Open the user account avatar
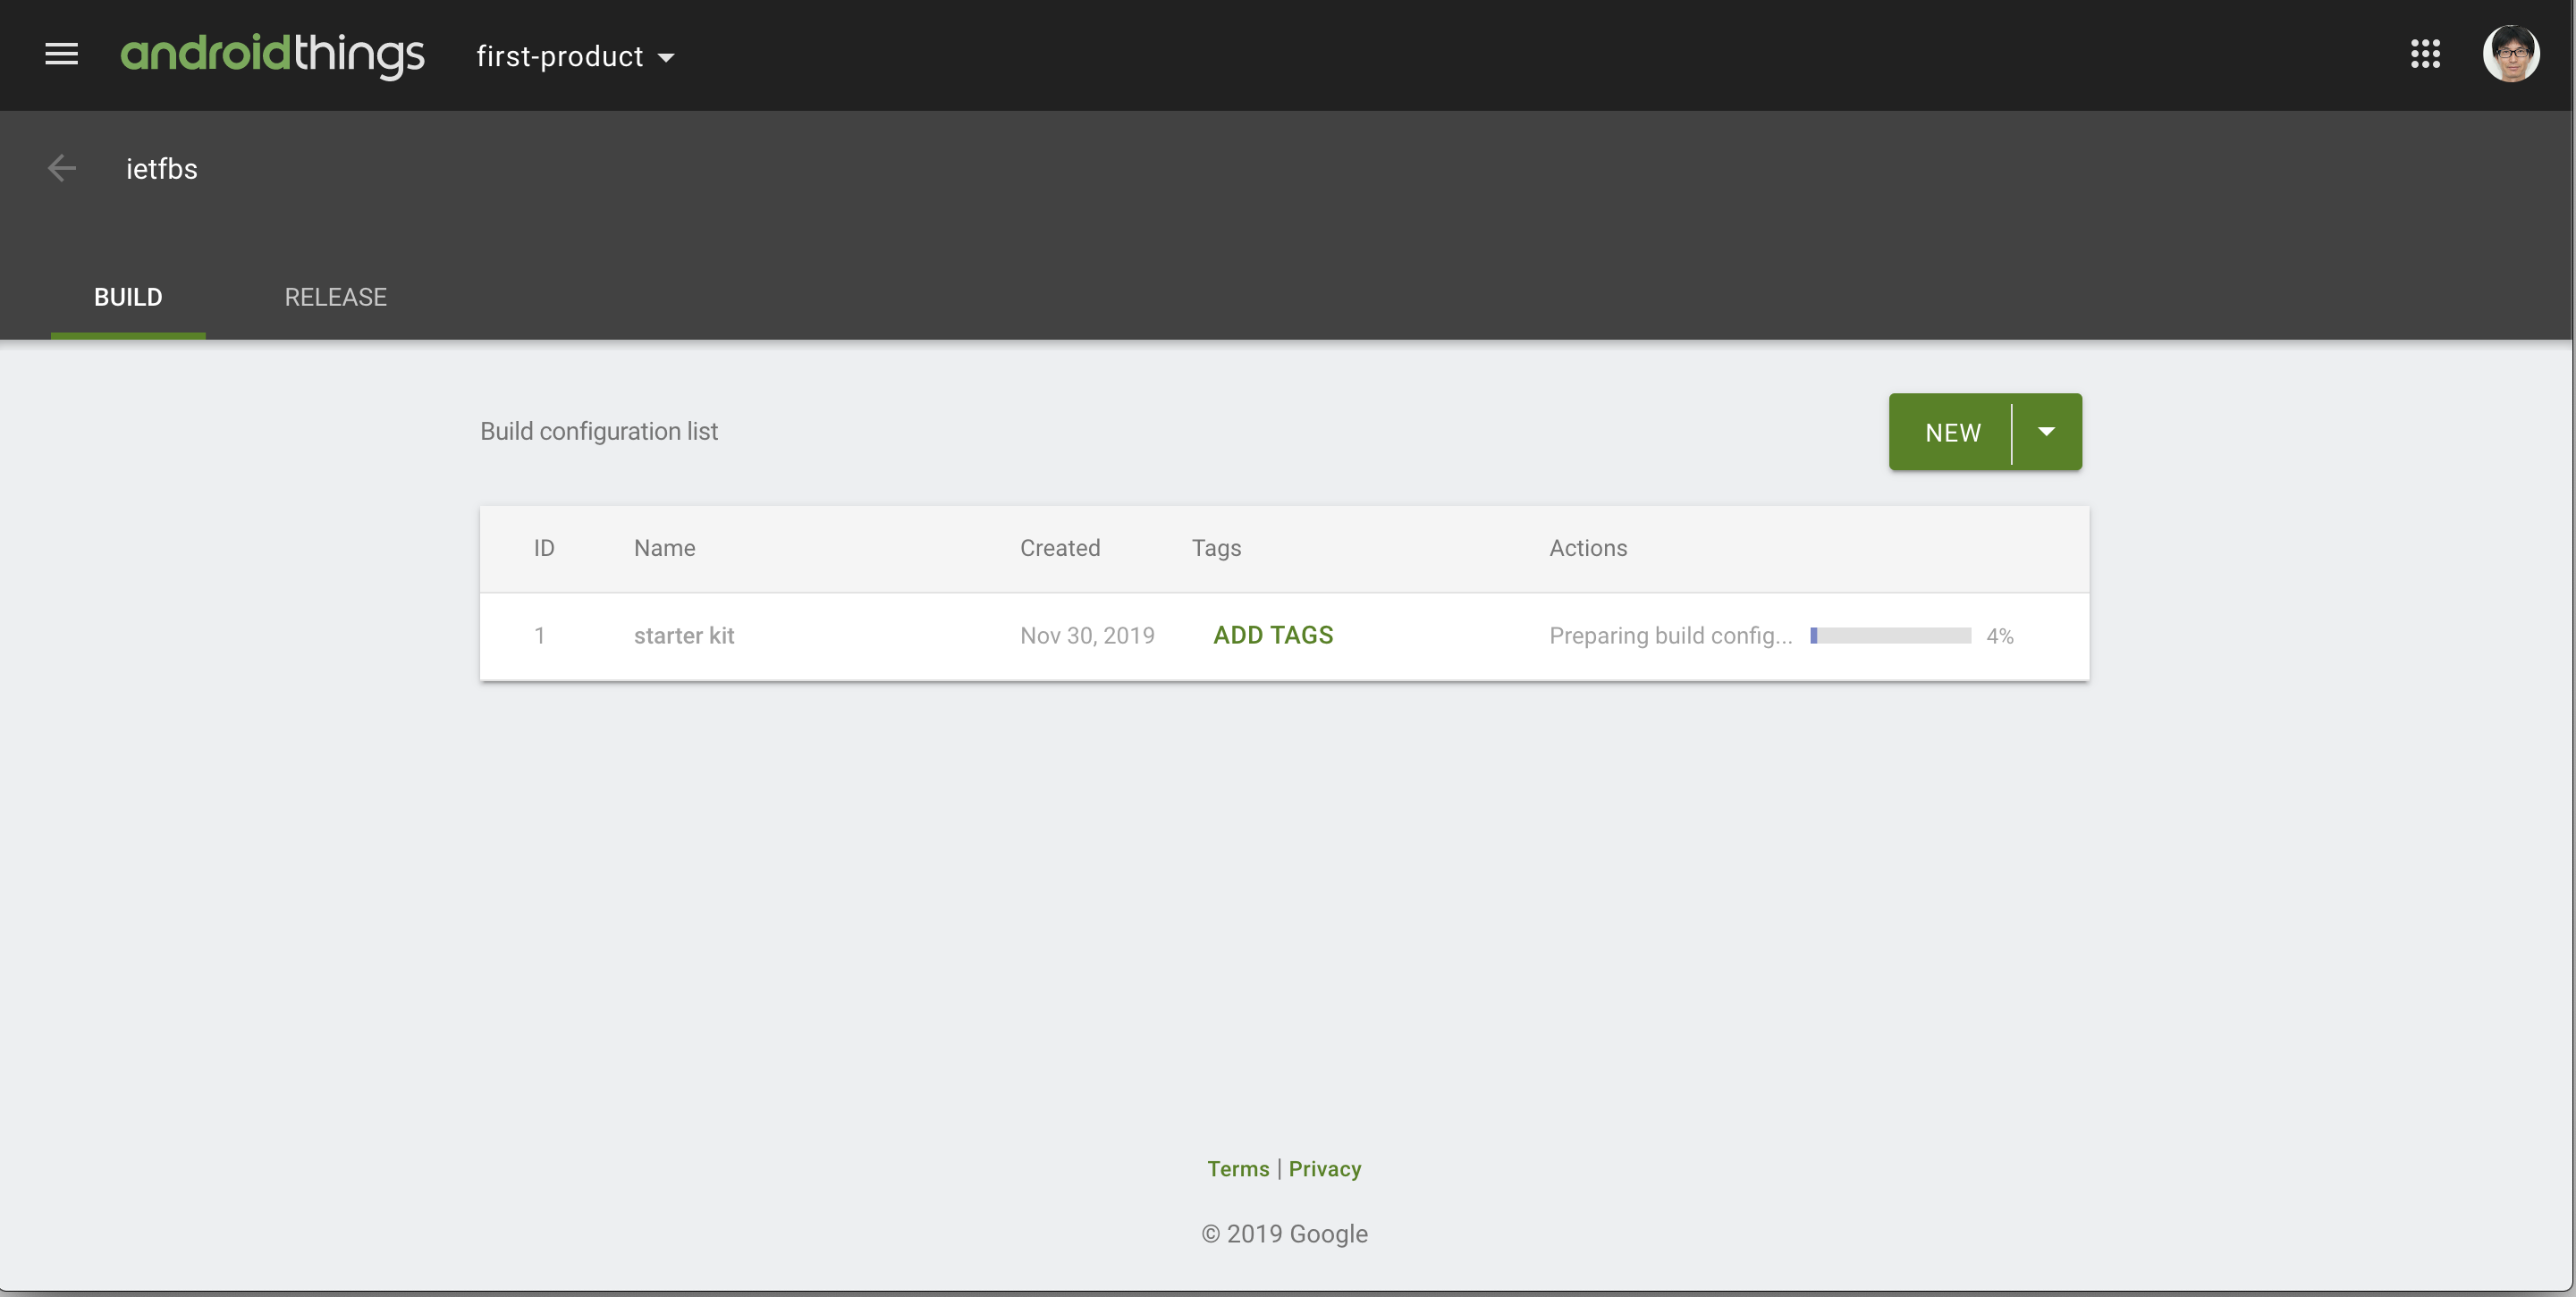Image resolution: width=2576 pixels, height=1297 pixels. (2510, 54)
